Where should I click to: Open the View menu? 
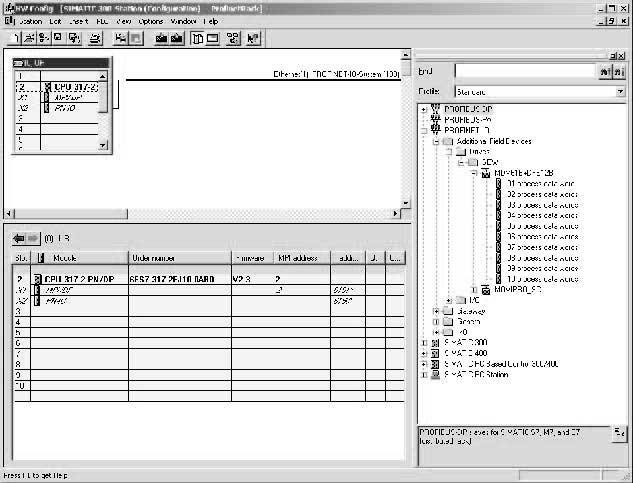click(124, 21)
